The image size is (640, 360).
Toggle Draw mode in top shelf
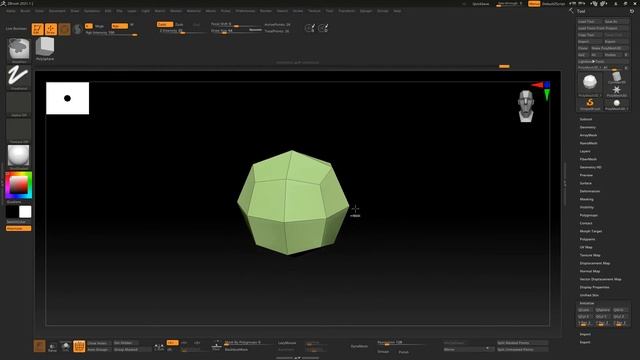[51, 29]
